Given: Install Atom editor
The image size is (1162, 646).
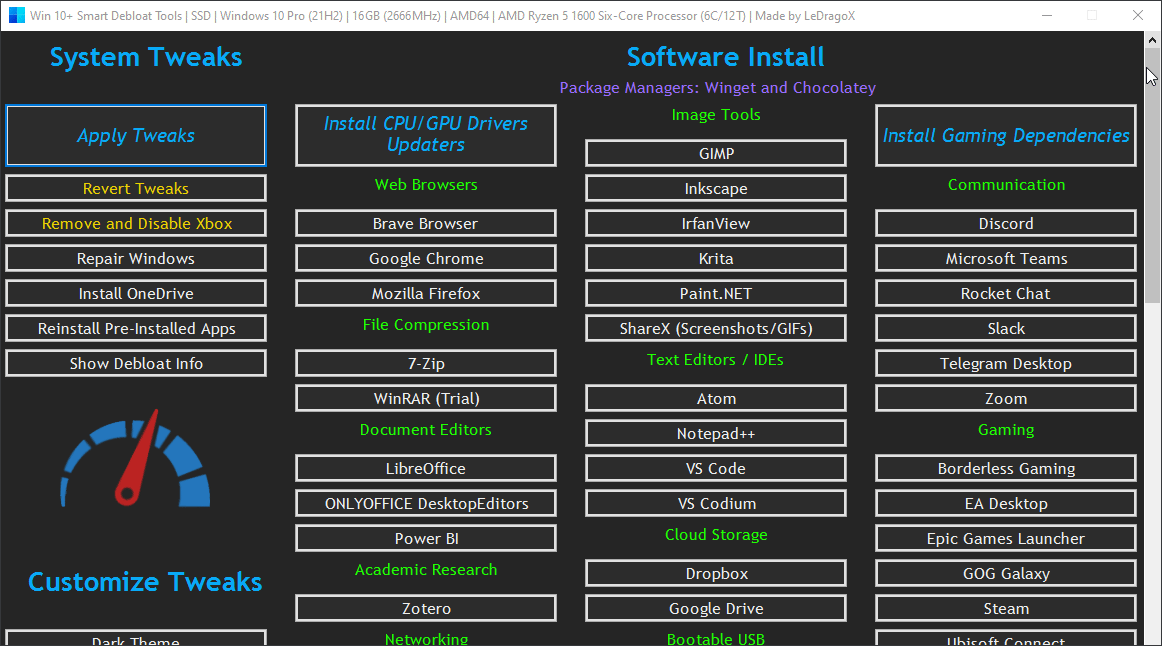Looking at the screenshot, I should coord(716,398).
